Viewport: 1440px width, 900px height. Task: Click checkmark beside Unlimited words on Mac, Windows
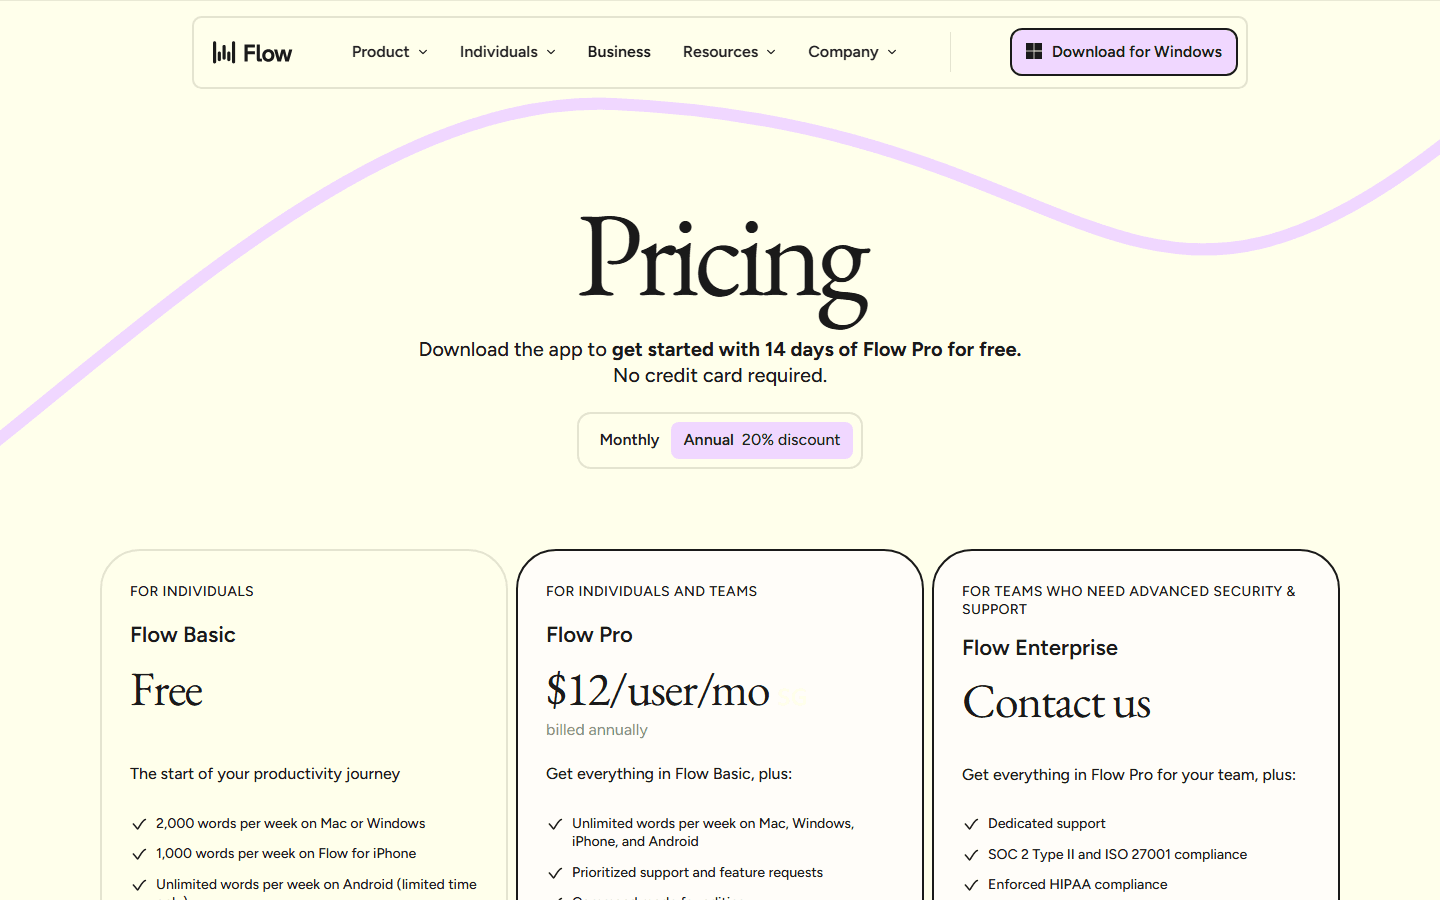tap(556, 824)
